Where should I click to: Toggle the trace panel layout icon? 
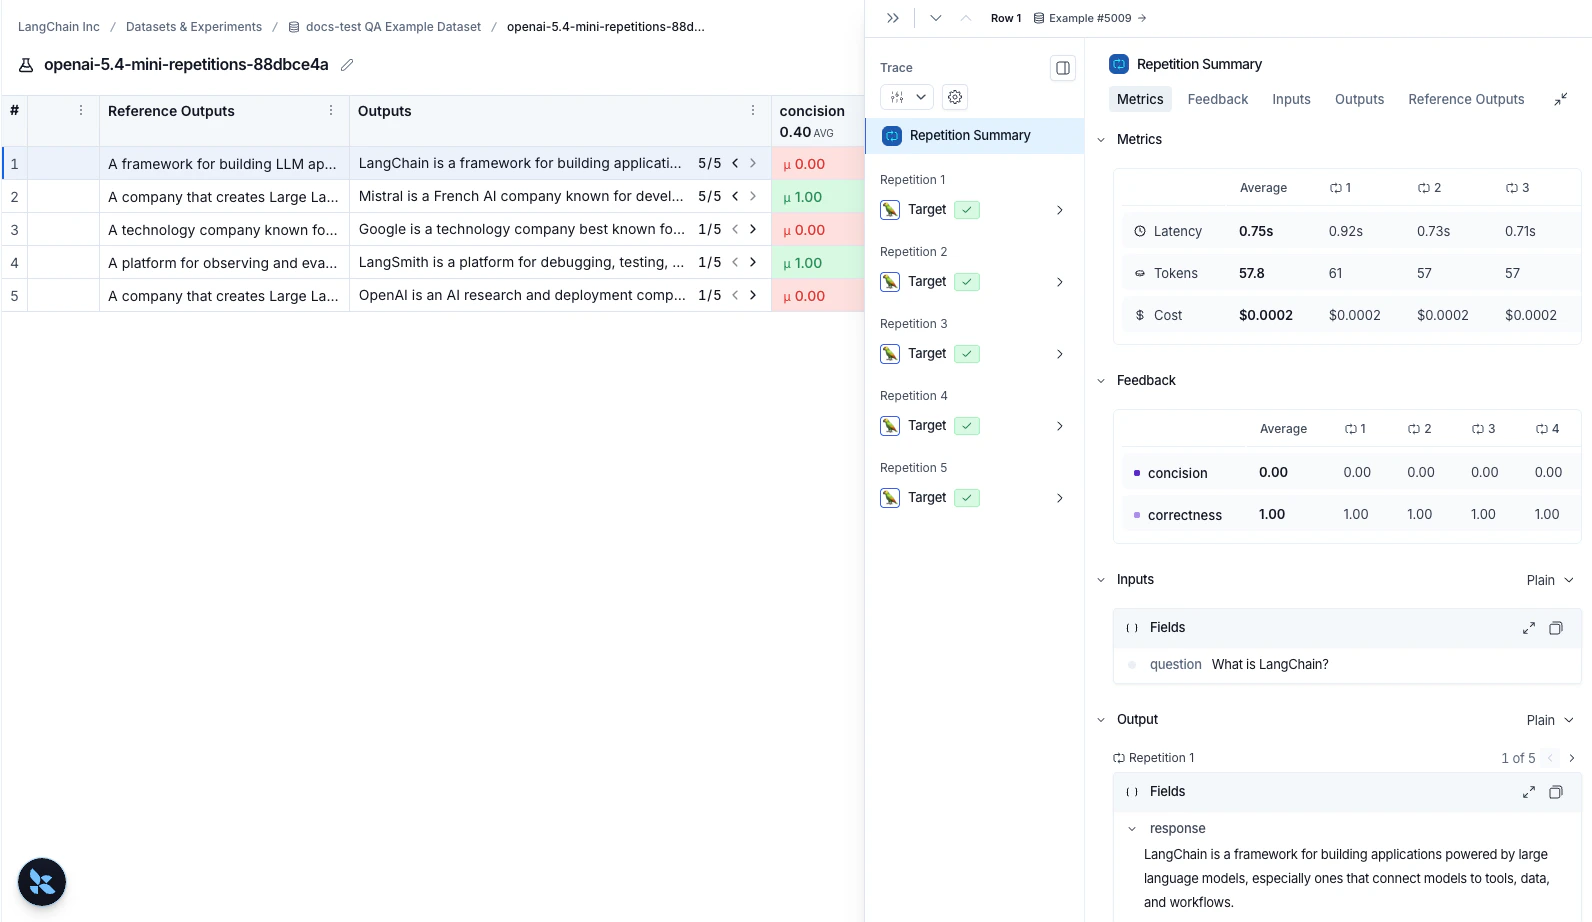(1063, 68)
